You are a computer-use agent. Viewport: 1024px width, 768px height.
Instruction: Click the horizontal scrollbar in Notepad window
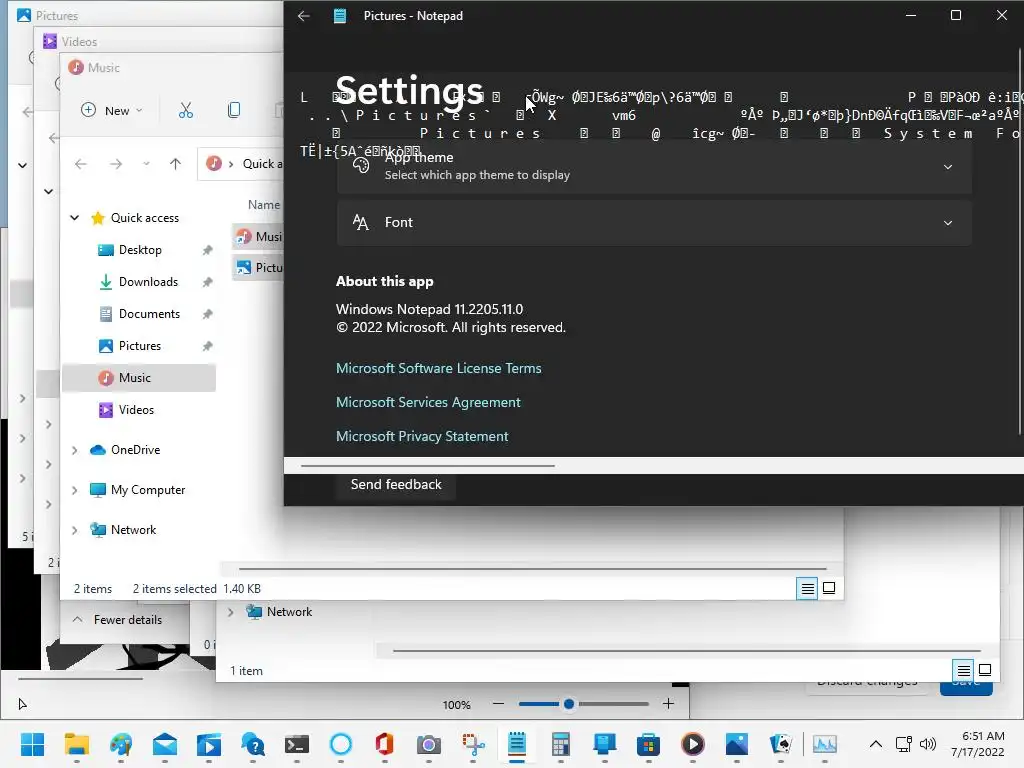(x=428, y=466)
